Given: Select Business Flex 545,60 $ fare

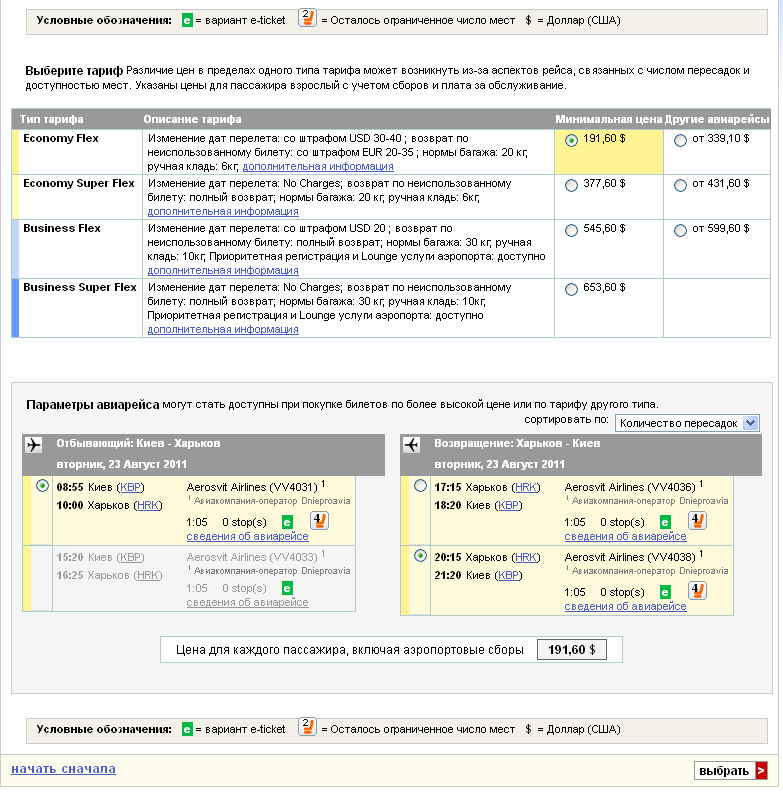Looking at the screenshot, I should (571, 230).
